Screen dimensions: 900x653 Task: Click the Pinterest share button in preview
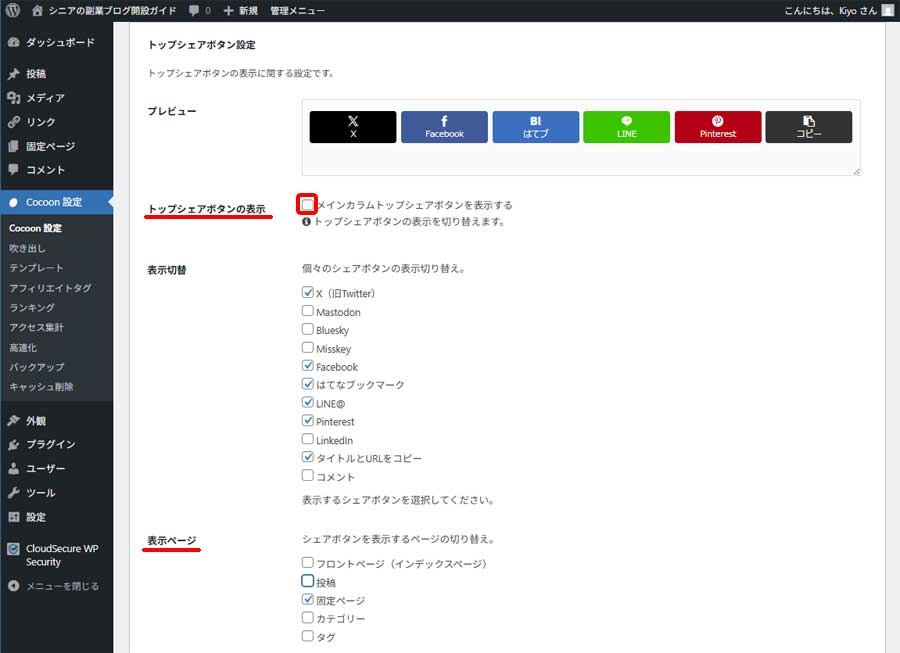(717, 127)
